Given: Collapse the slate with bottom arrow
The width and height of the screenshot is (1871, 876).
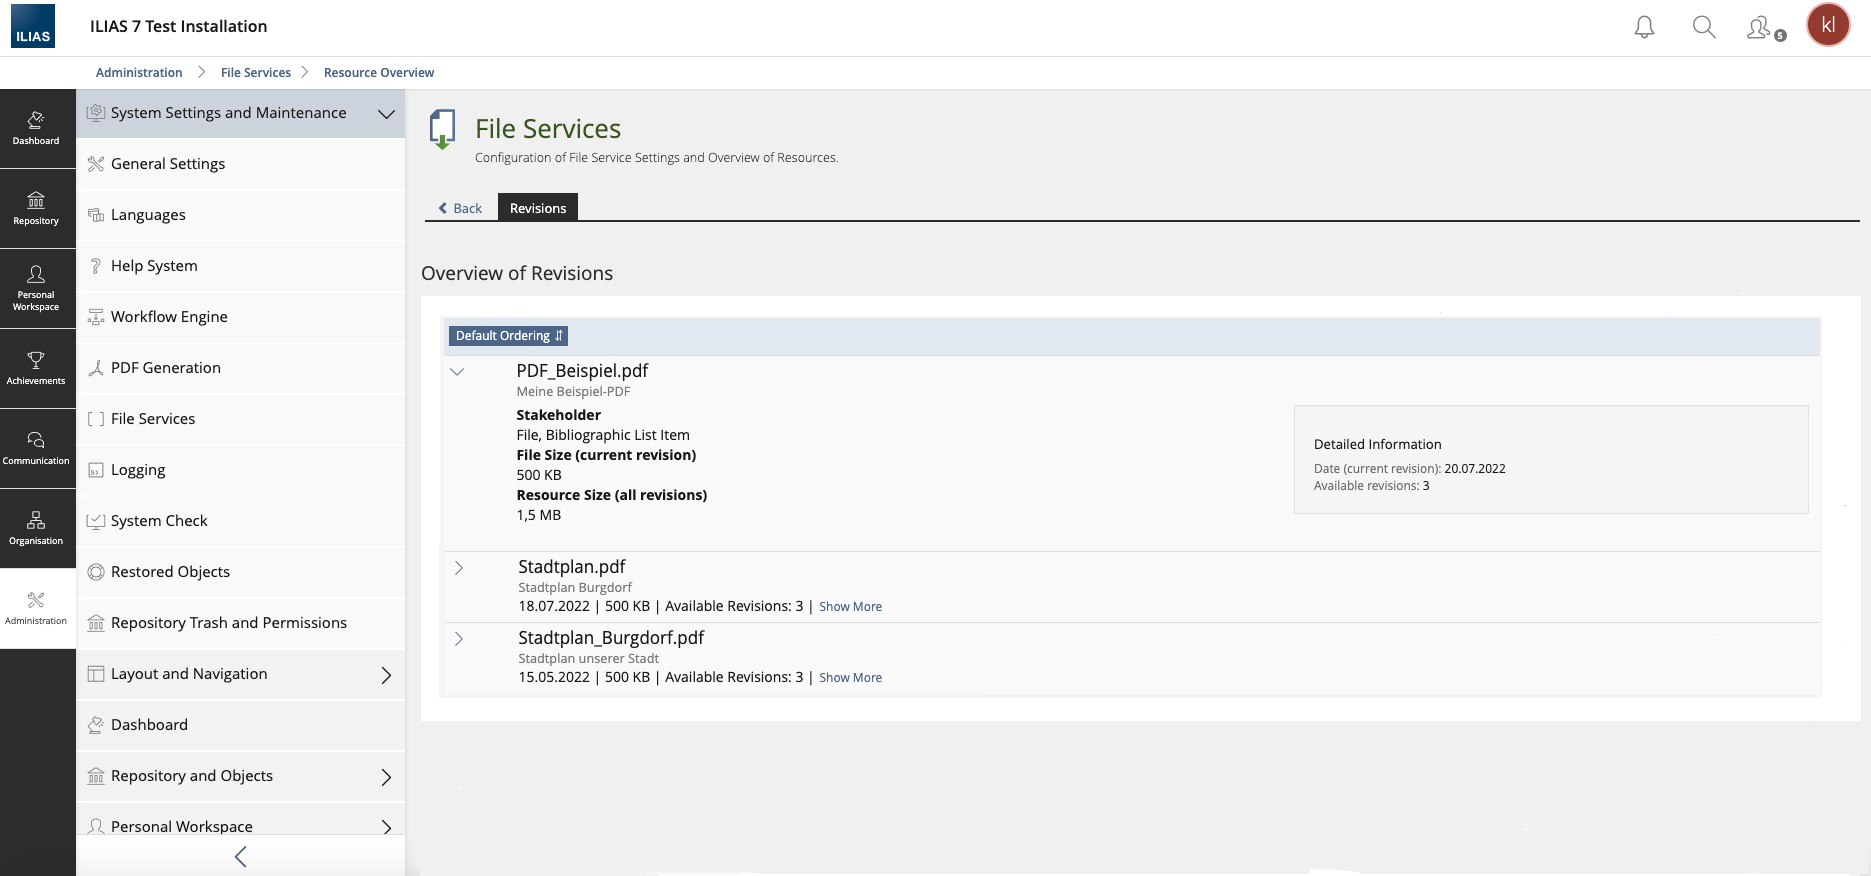Looking at the screenshot, I should (240, 856).
